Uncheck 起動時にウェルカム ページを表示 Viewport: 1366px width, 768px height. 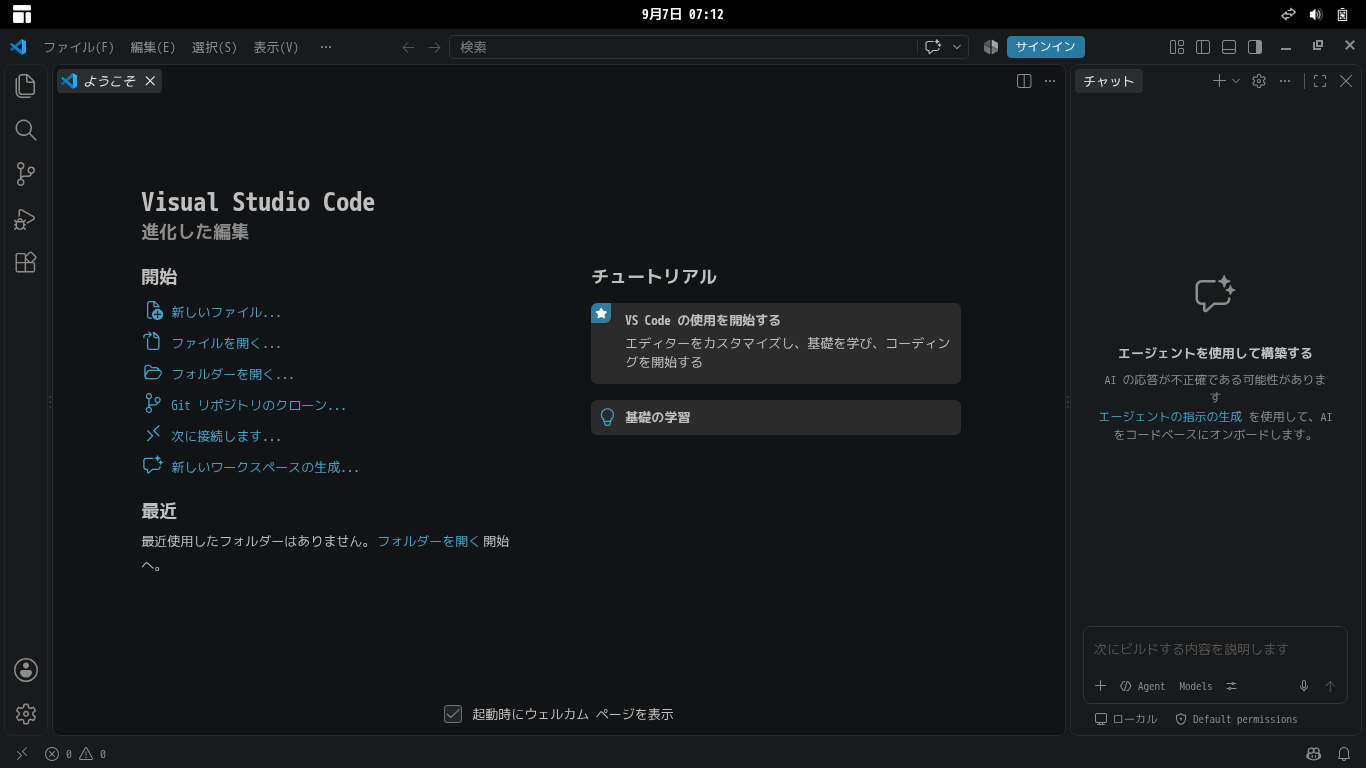pos(453,714)
